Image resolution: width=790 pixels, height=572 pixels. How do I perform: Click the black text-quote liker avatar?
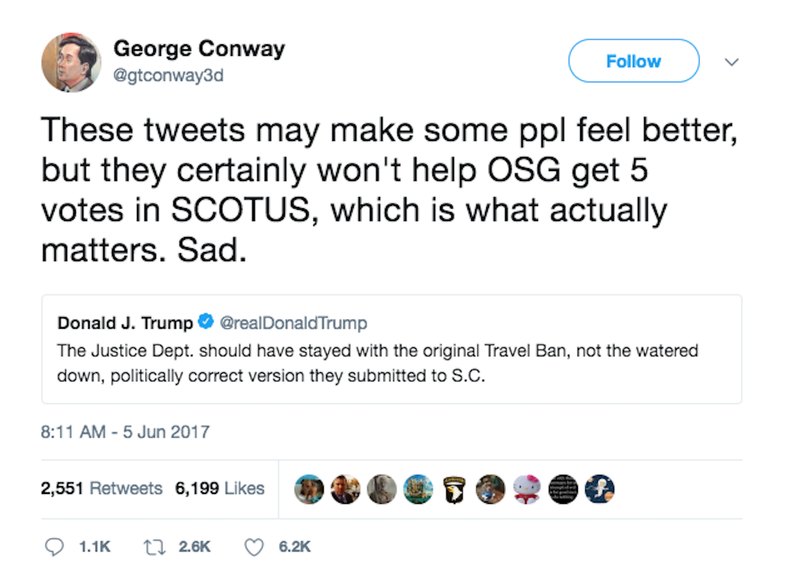point(562,488)
